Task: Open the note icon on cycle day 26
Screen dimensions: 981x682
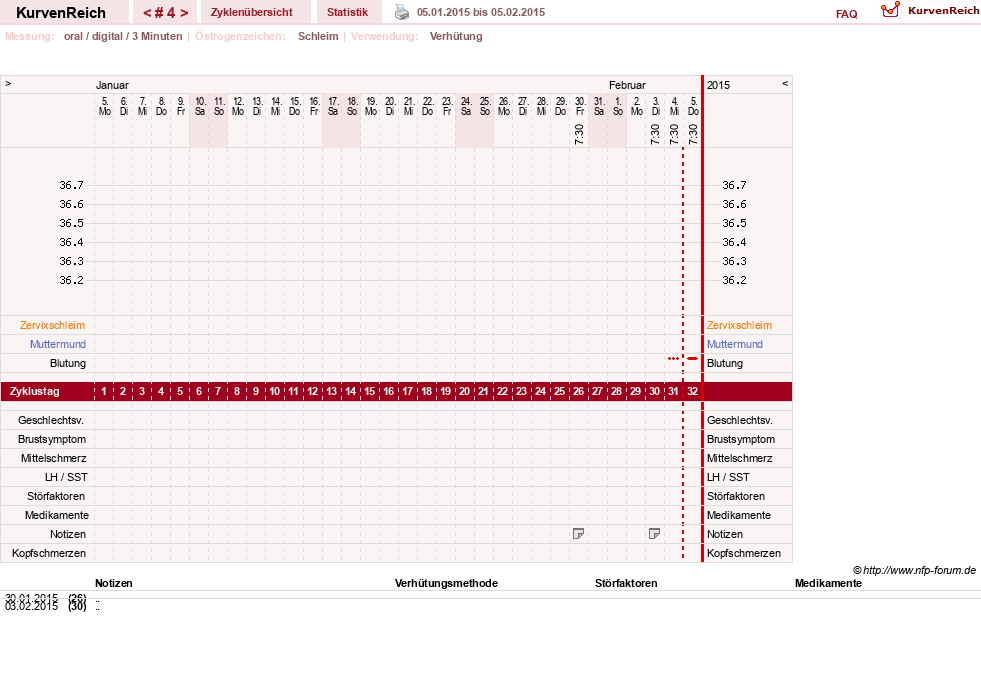Action: point(579,534)
